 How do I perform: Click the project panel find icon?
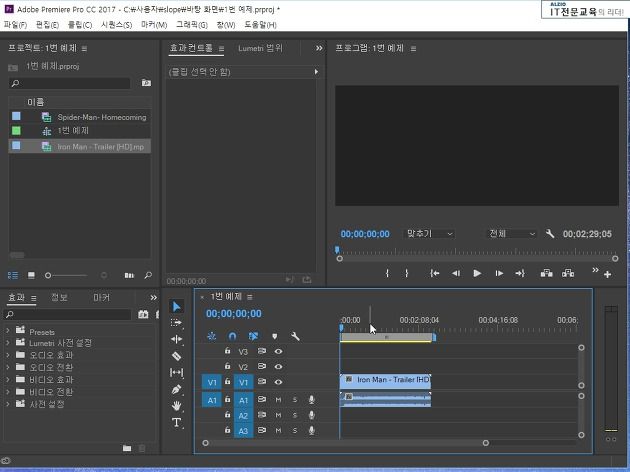pos(148,275)
